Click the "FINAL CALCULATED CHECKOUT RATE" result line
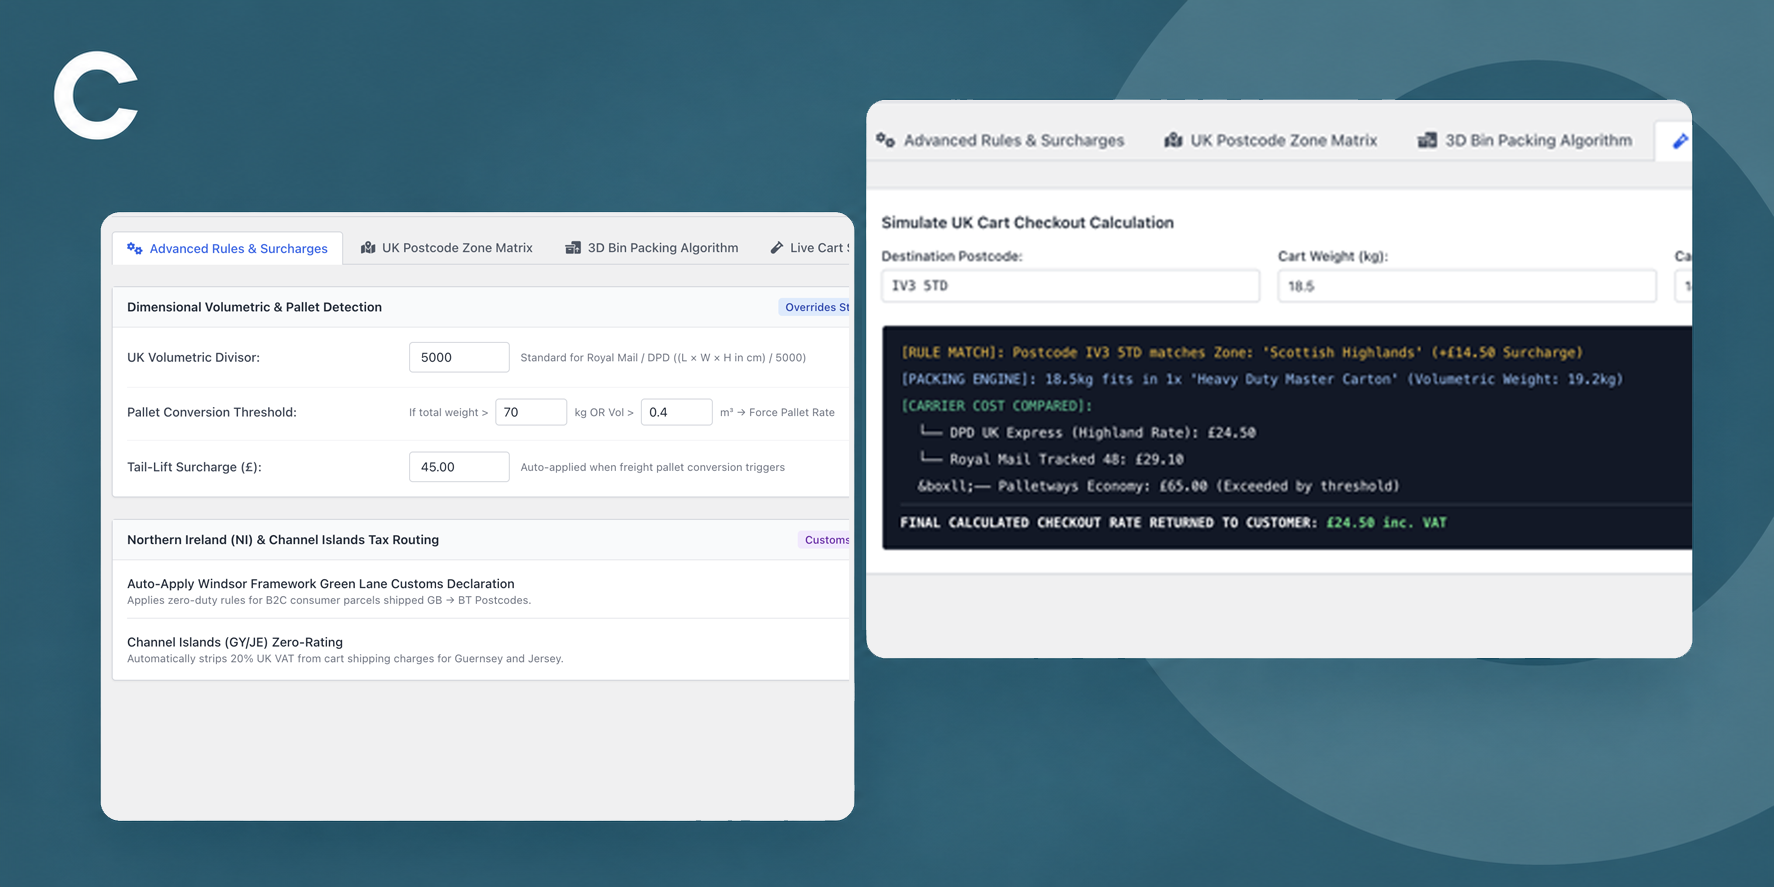The width and height of the screenshot is (1774, 887). point(1173,523)
